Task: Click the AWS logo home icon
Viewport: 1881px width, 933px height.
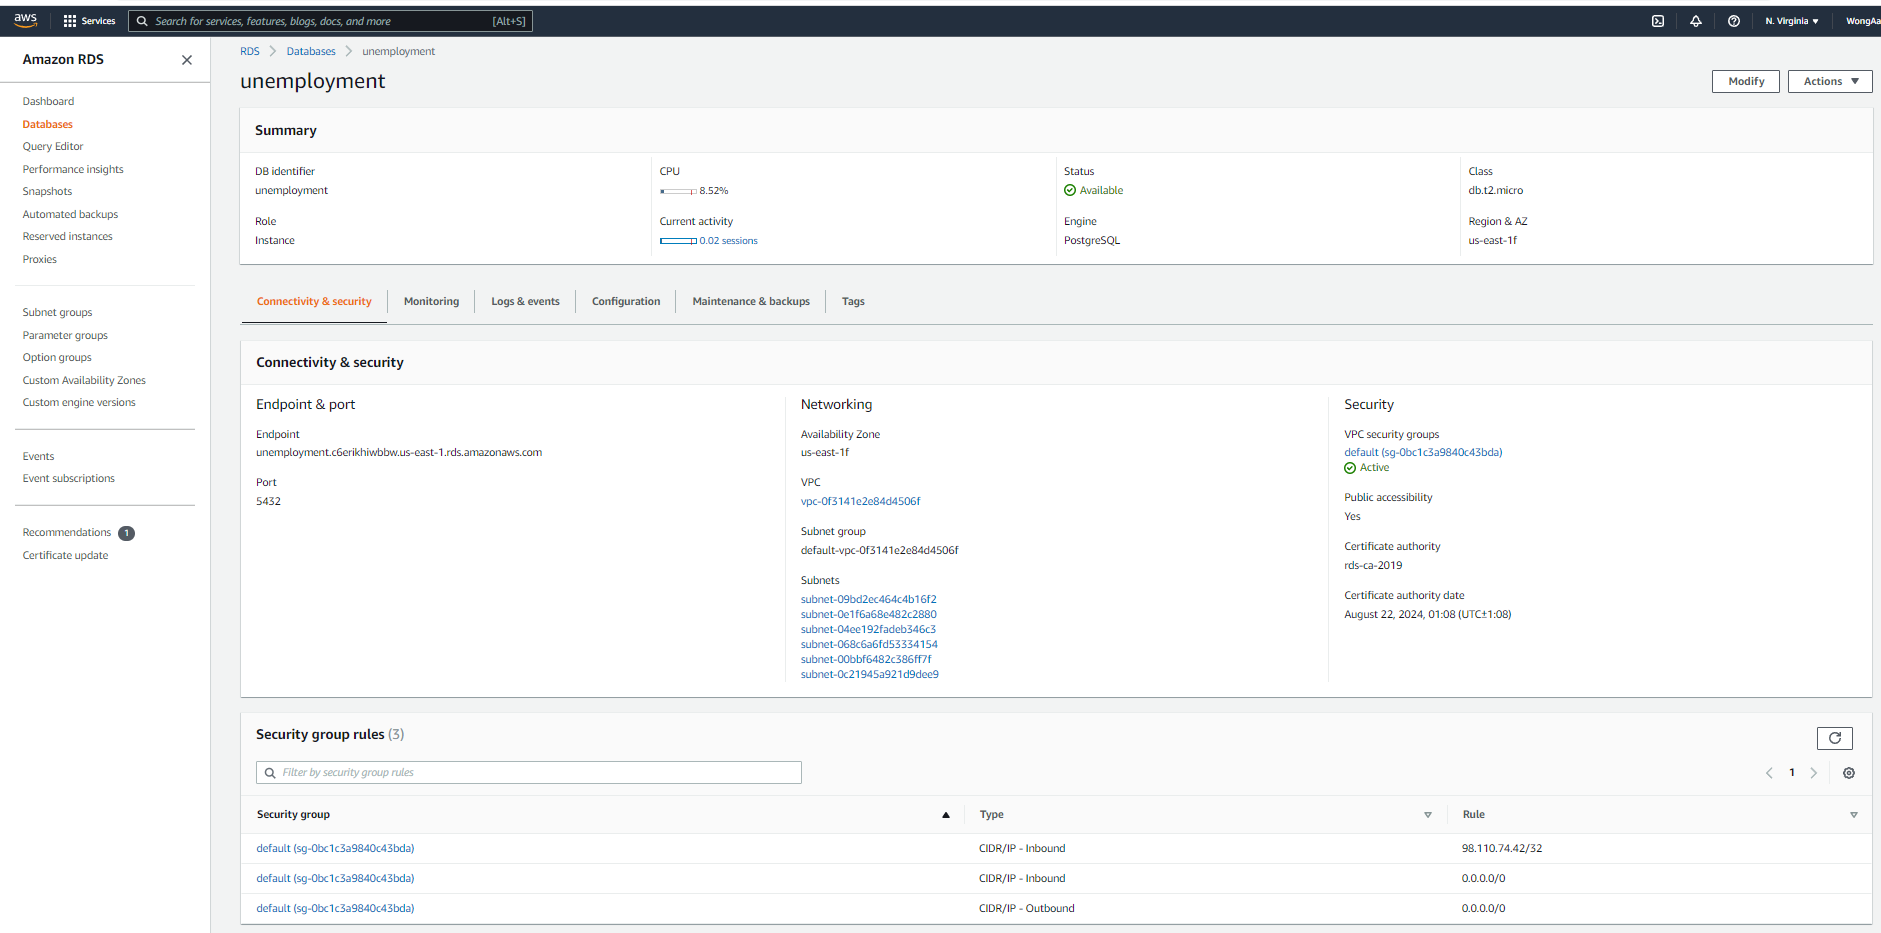Action: click(25, 20)
